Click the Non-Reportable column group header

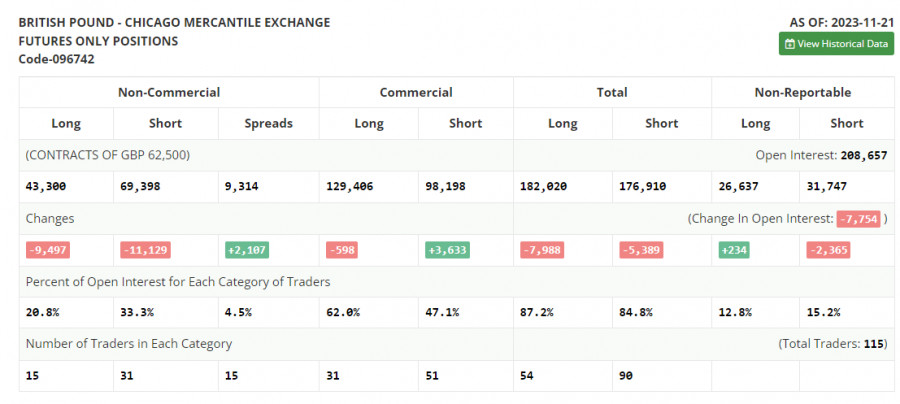pos(803,92)
